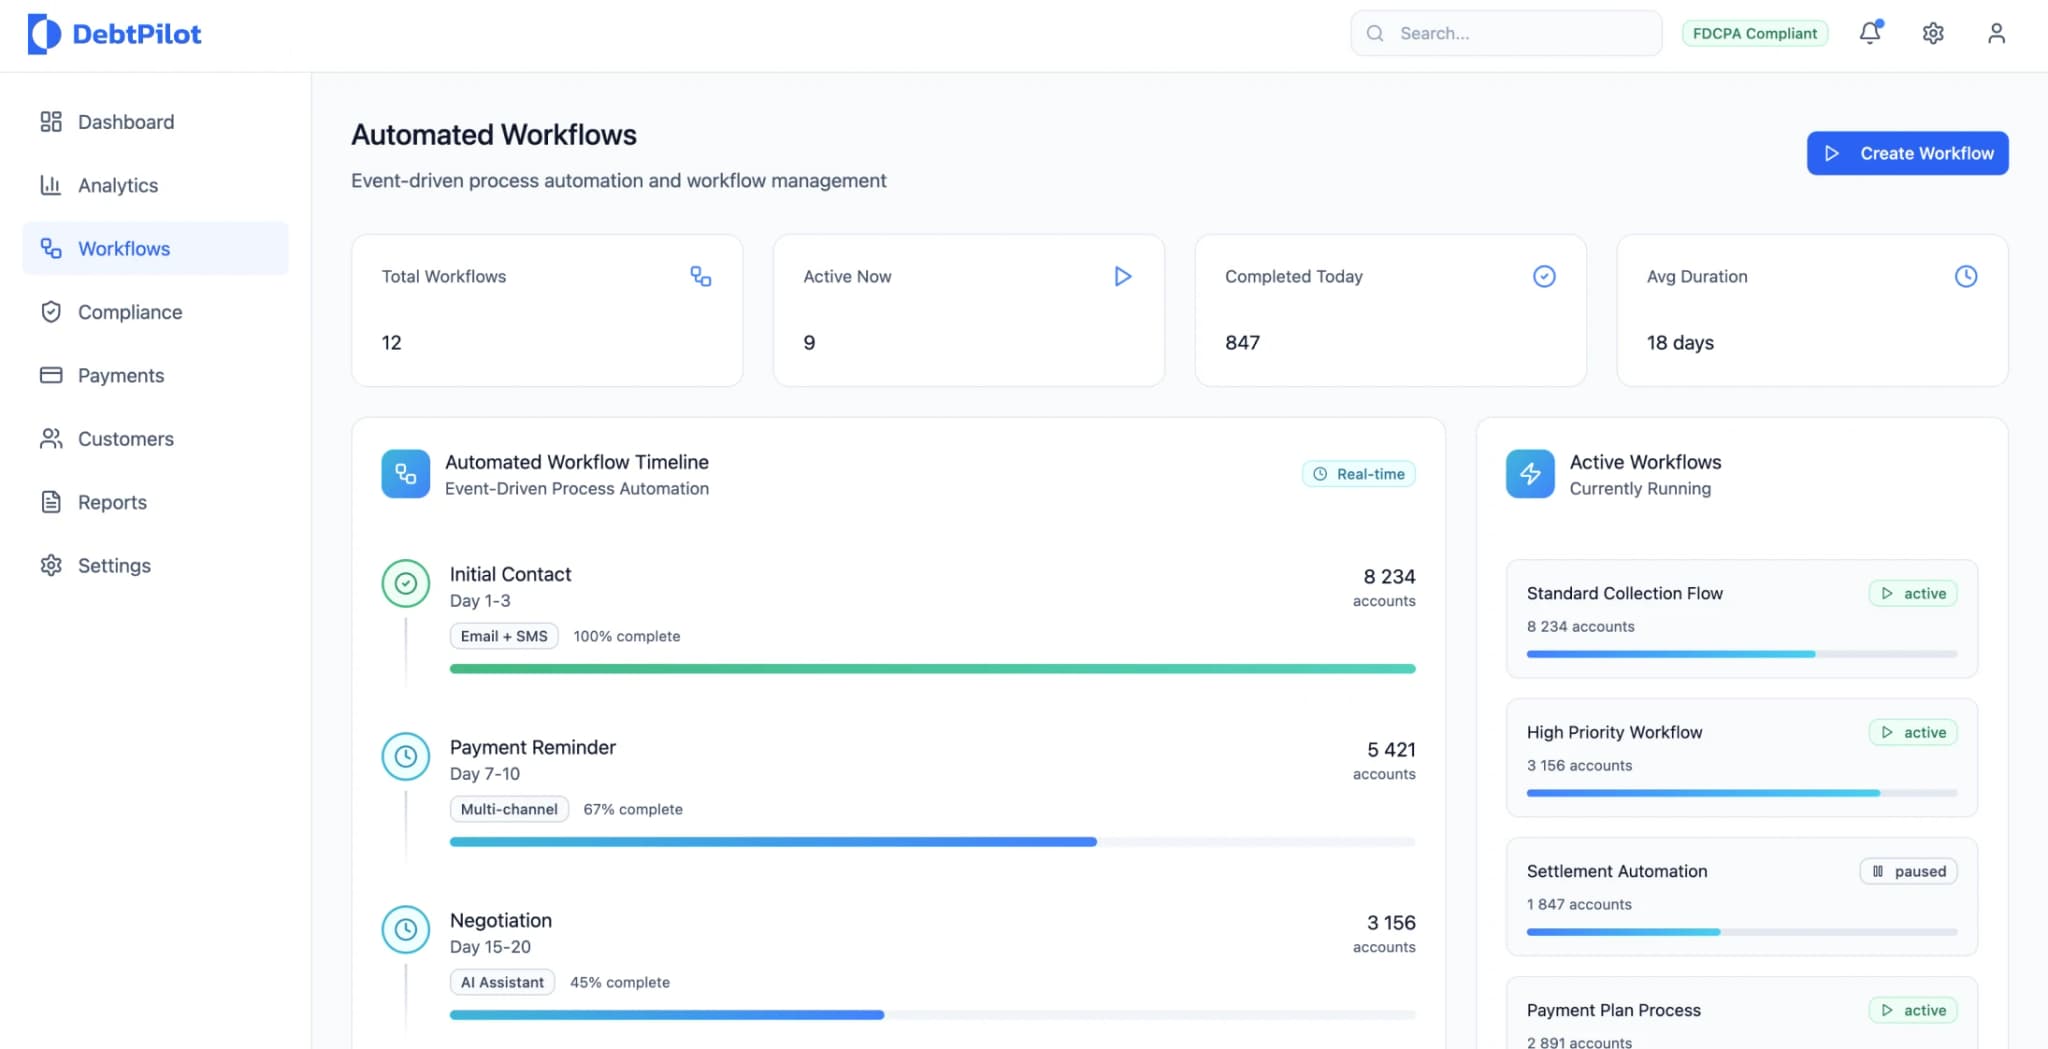Open settings via header gear icon
This screenshot has height=1049, width=2048.
point(1933,33)
